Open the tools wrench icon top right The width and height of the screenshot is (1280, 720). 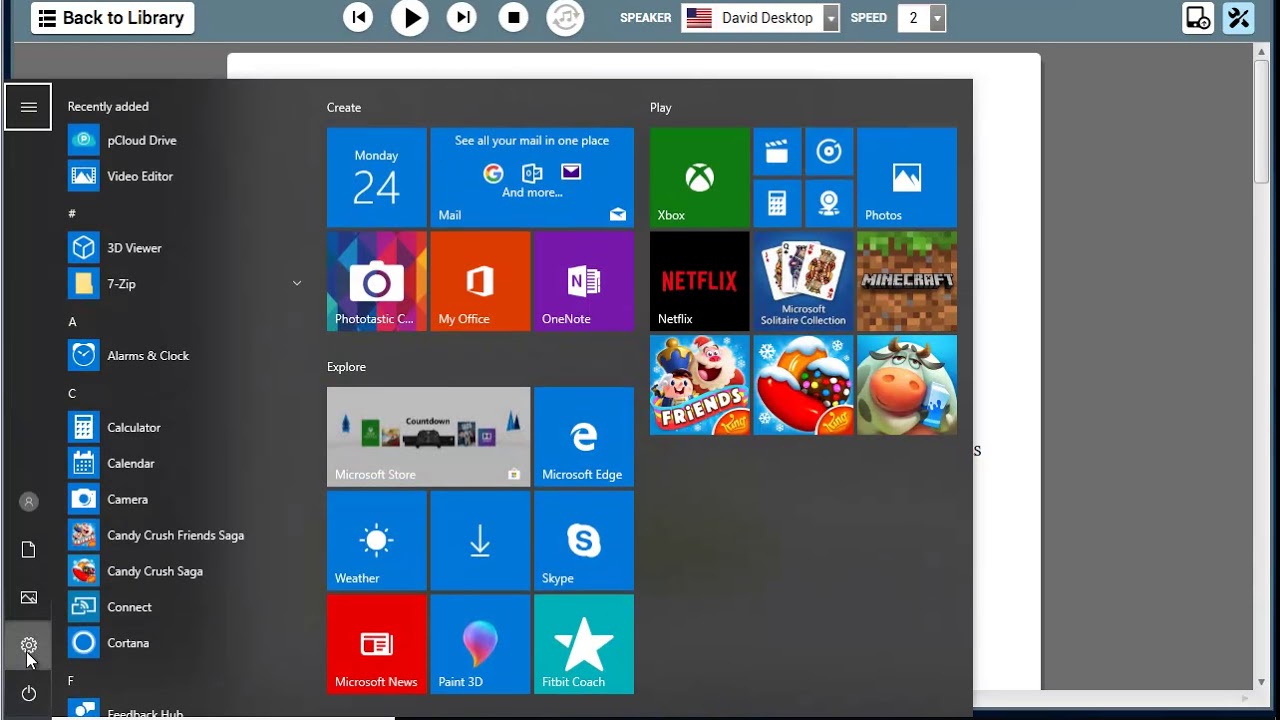[x=1238, y=18]
